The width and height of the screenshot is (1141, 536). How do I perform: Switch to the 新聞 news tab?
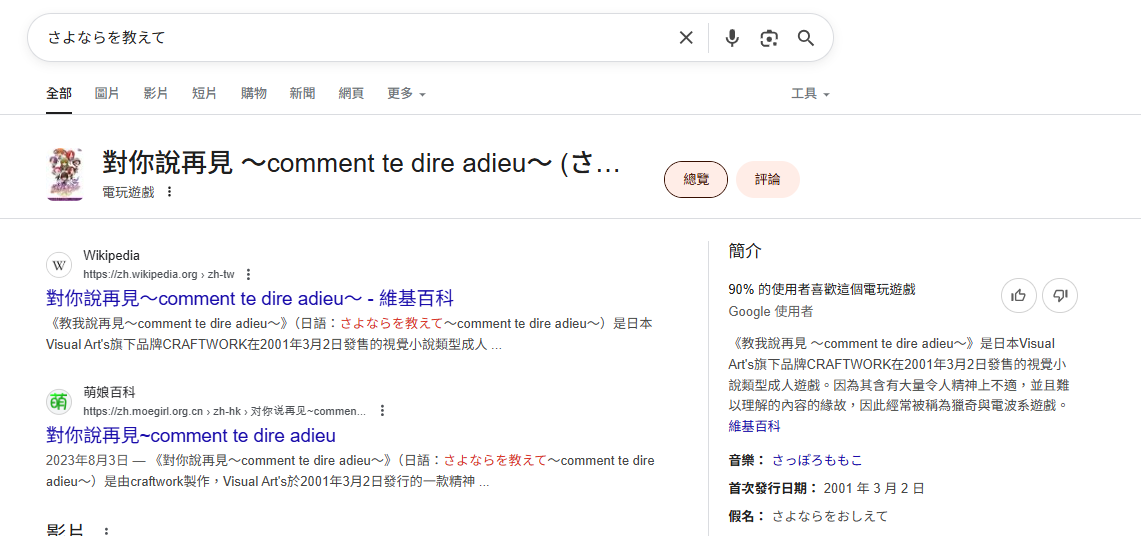pos(302,93)
